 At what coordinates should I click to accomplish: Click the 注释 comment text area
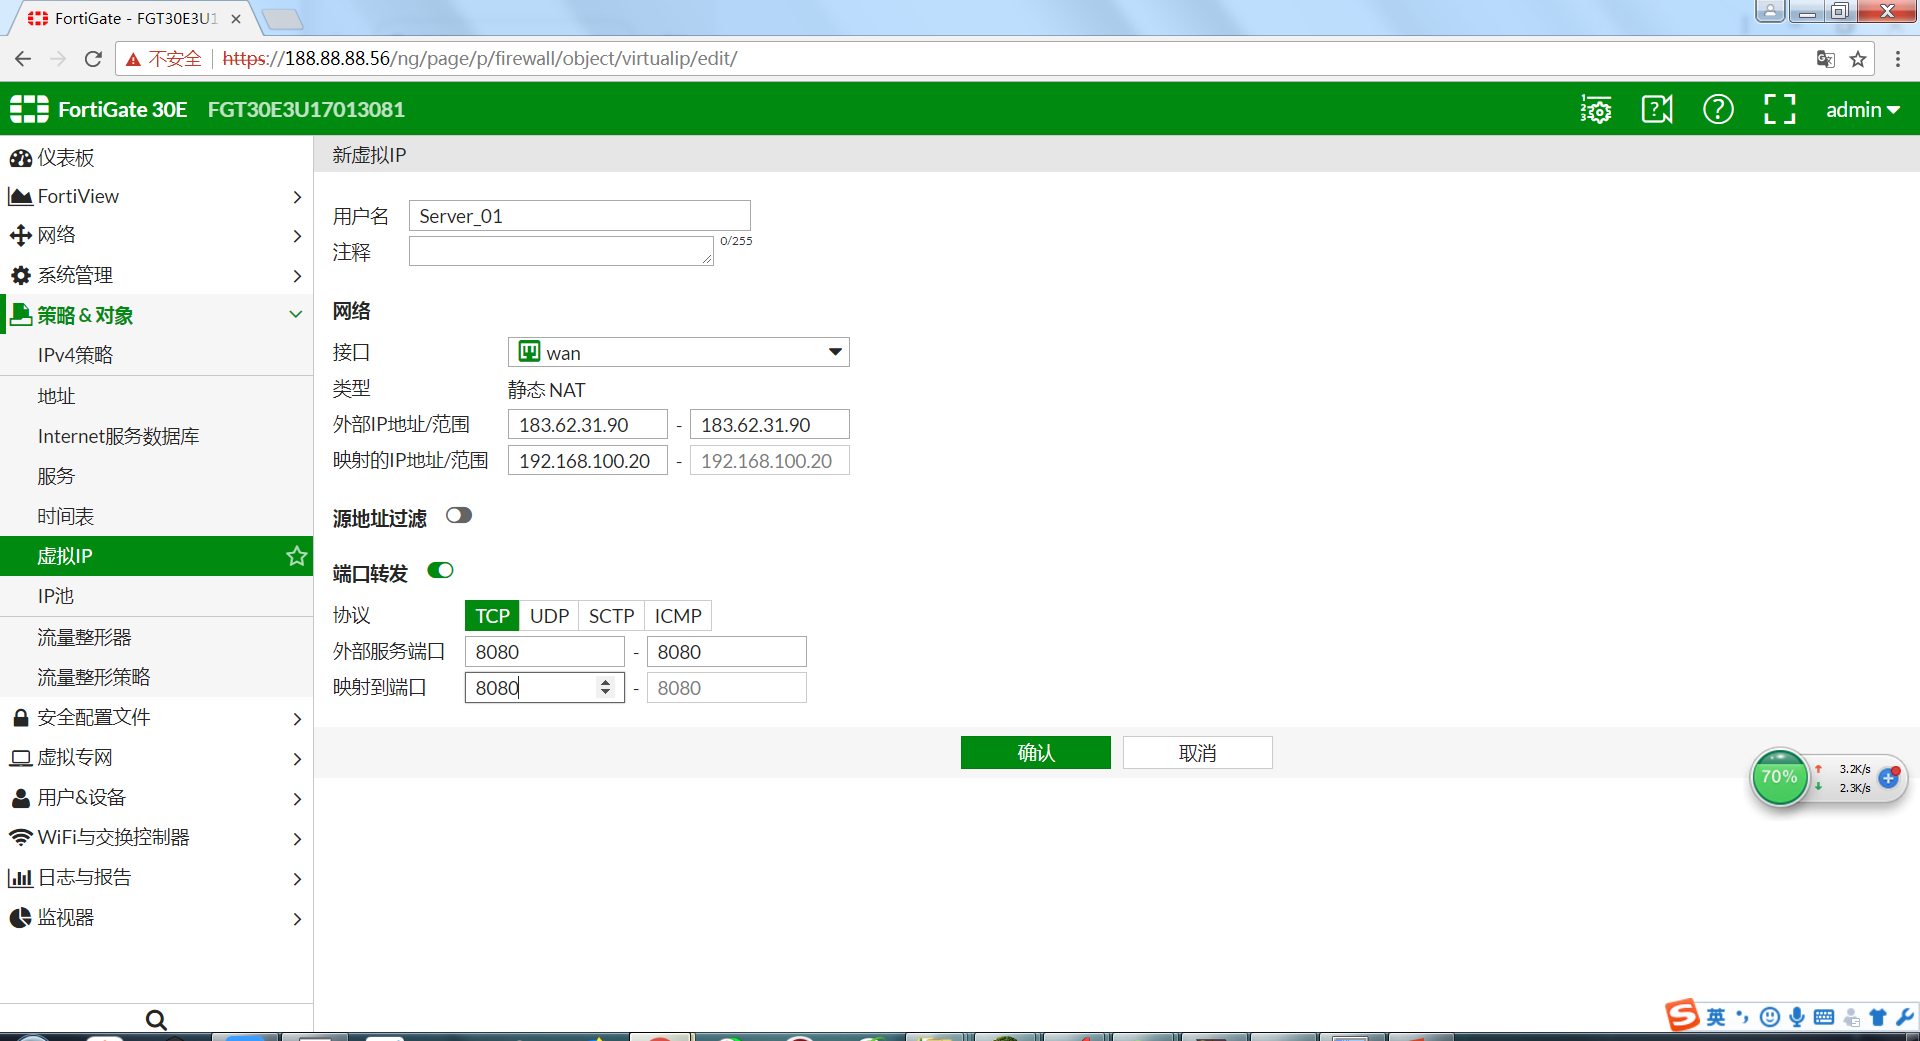tap(561, 251)
